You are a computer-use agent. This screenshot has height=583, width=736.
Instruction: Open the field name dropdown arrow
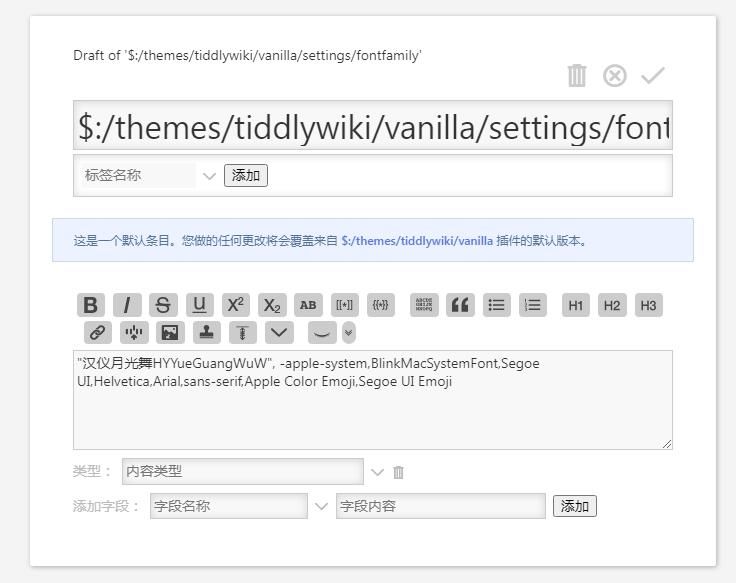(321, 506)
